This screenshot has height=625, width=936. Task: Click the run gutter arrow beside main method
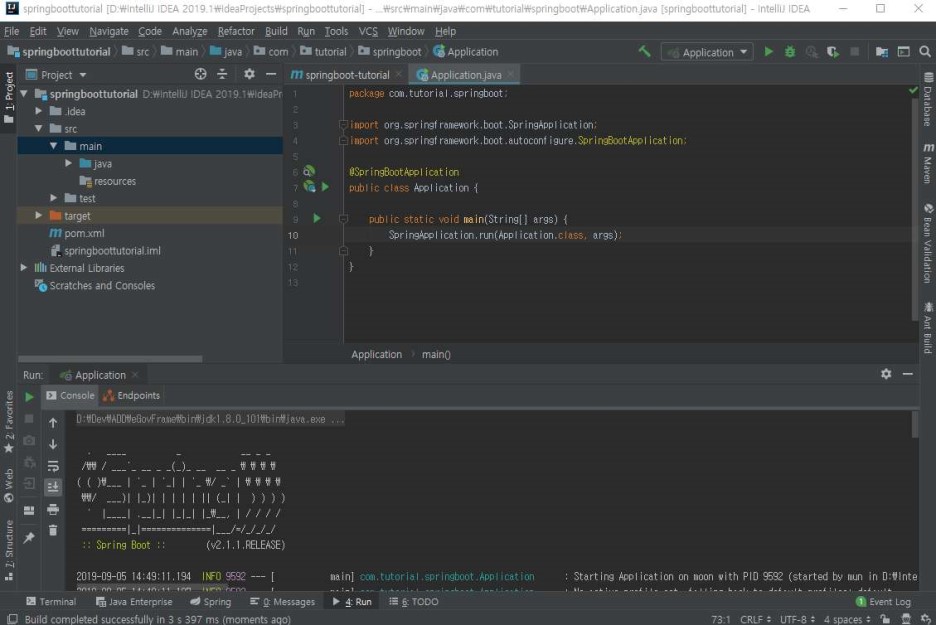click(x=317, y=218)
